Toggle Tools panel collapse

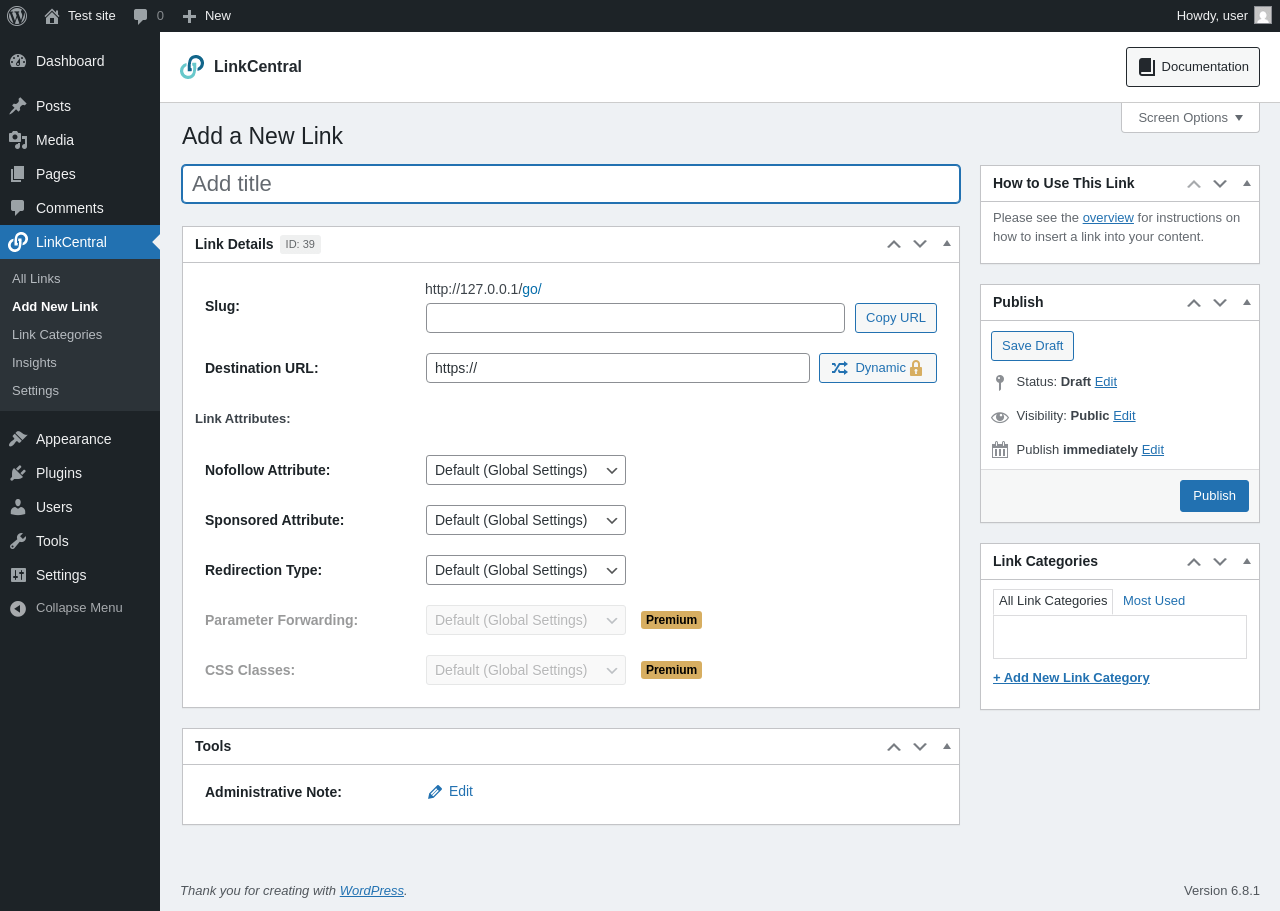coord(947,745)
